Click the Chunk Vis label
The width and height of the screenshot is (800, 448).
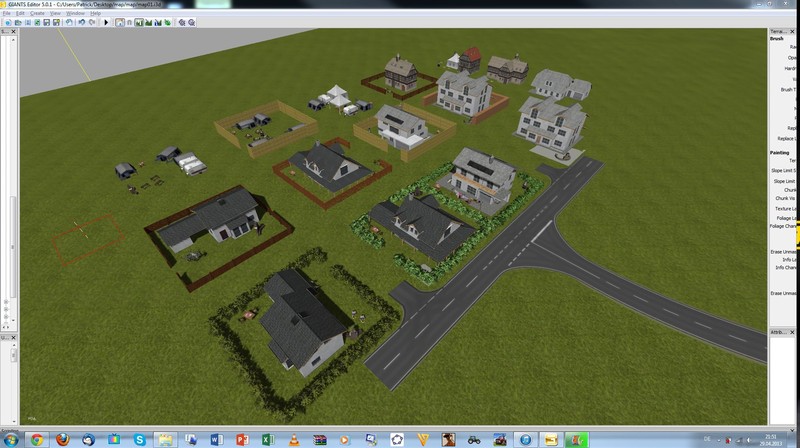tap(785, 198)
